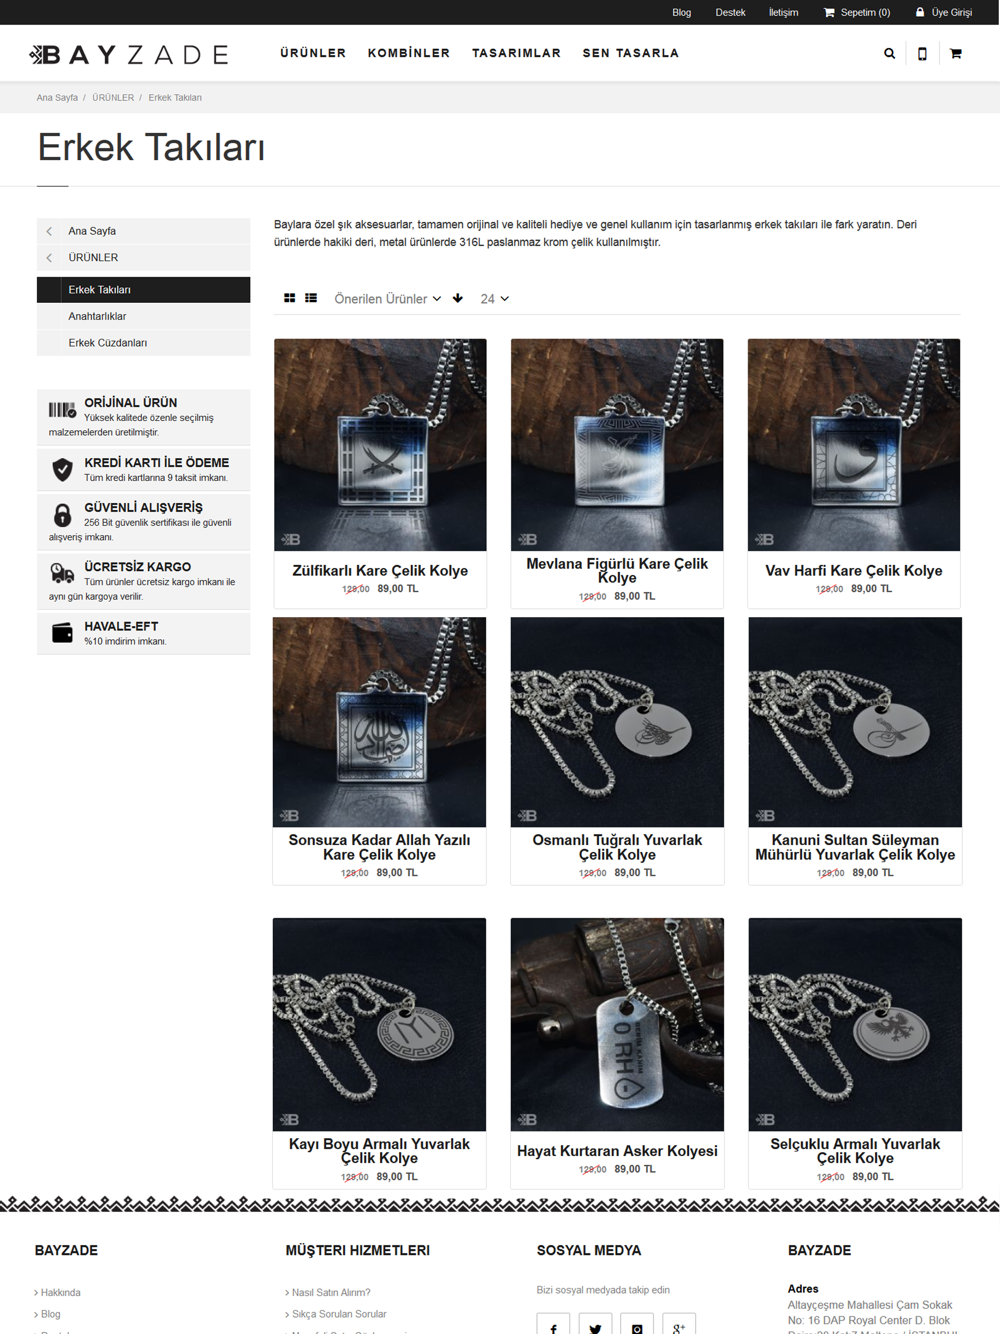The height and width of the screenshot is (1334, 1000).
Task: Toggle sort direction arrow
Action: coord(458,298)
